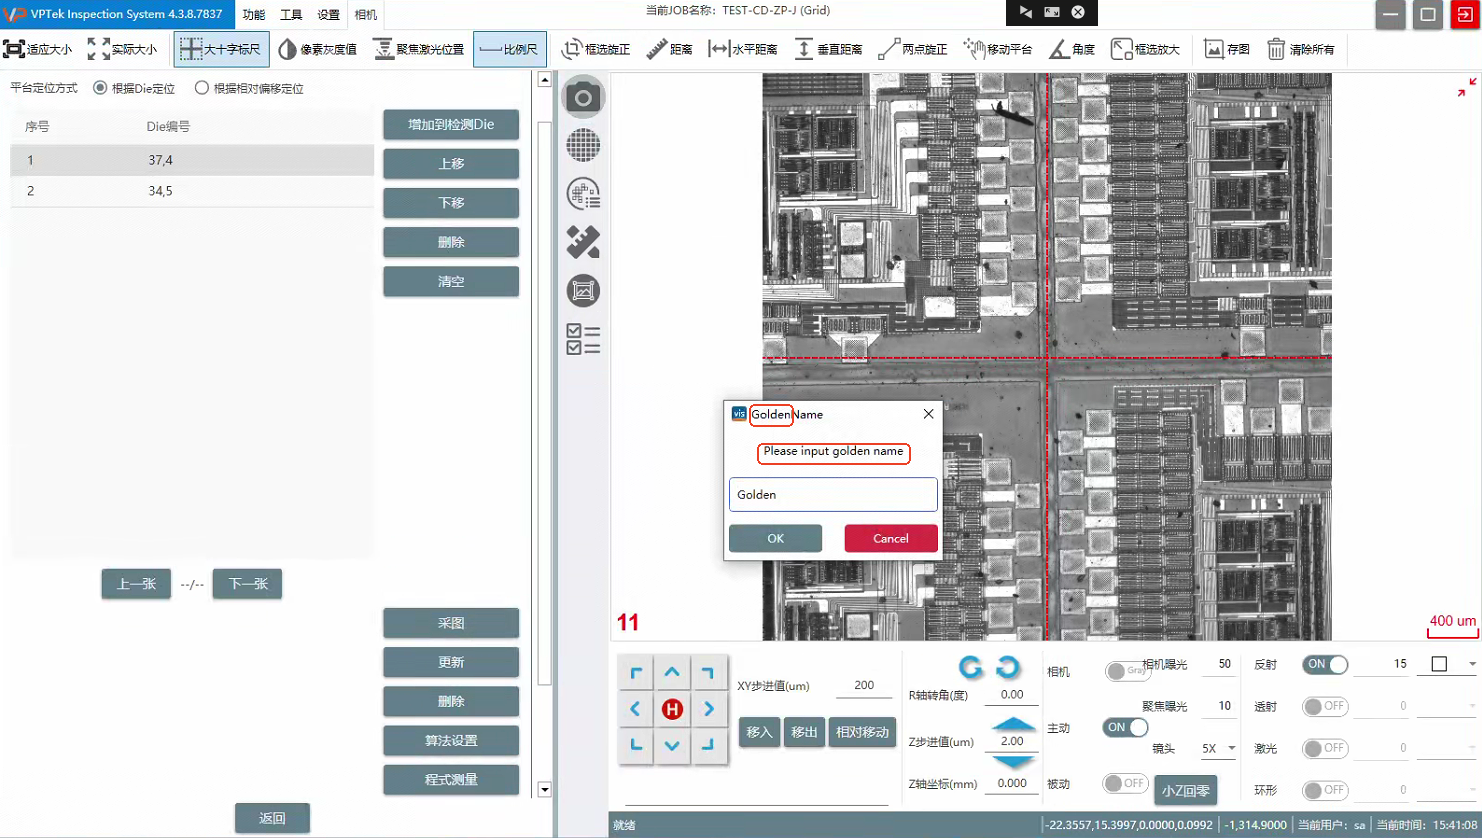
Task: Pick the 垂直距离 vertical distance tool
Action: tap(828, 49)
